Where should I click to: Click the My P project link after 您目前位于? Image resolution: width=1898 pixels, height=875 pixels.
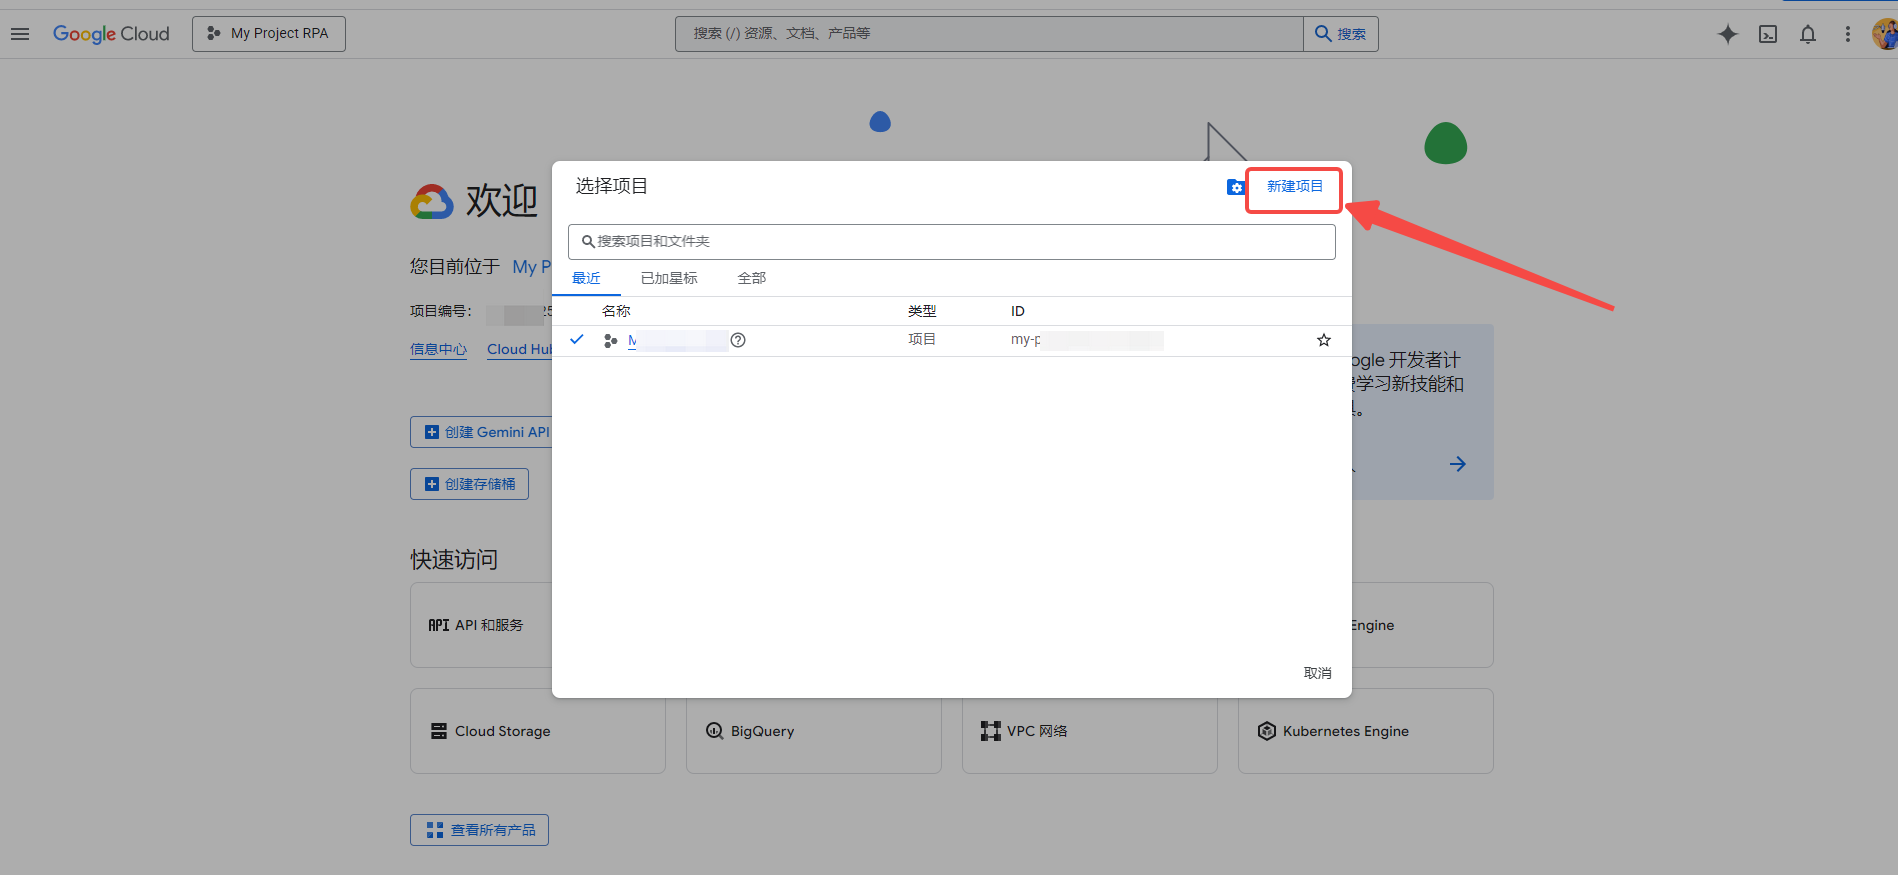tap(531, 267)
